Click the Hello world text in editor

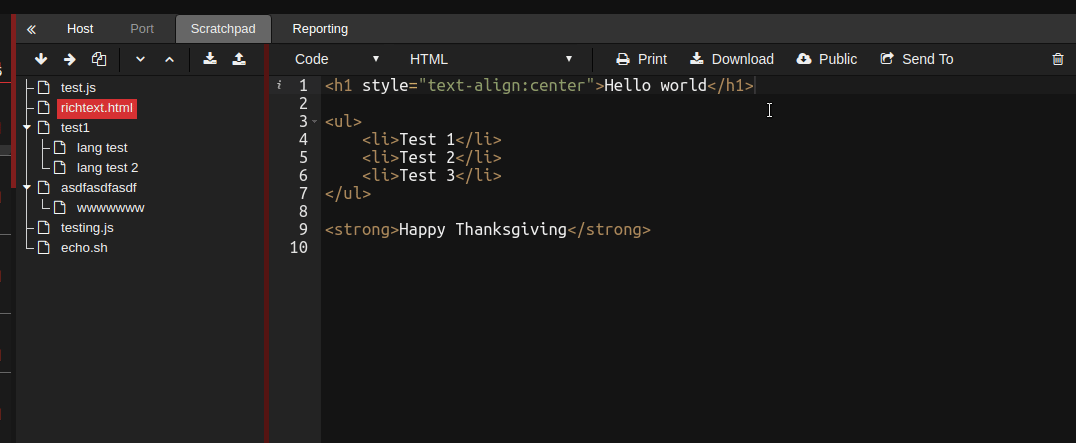pos(655,86)
